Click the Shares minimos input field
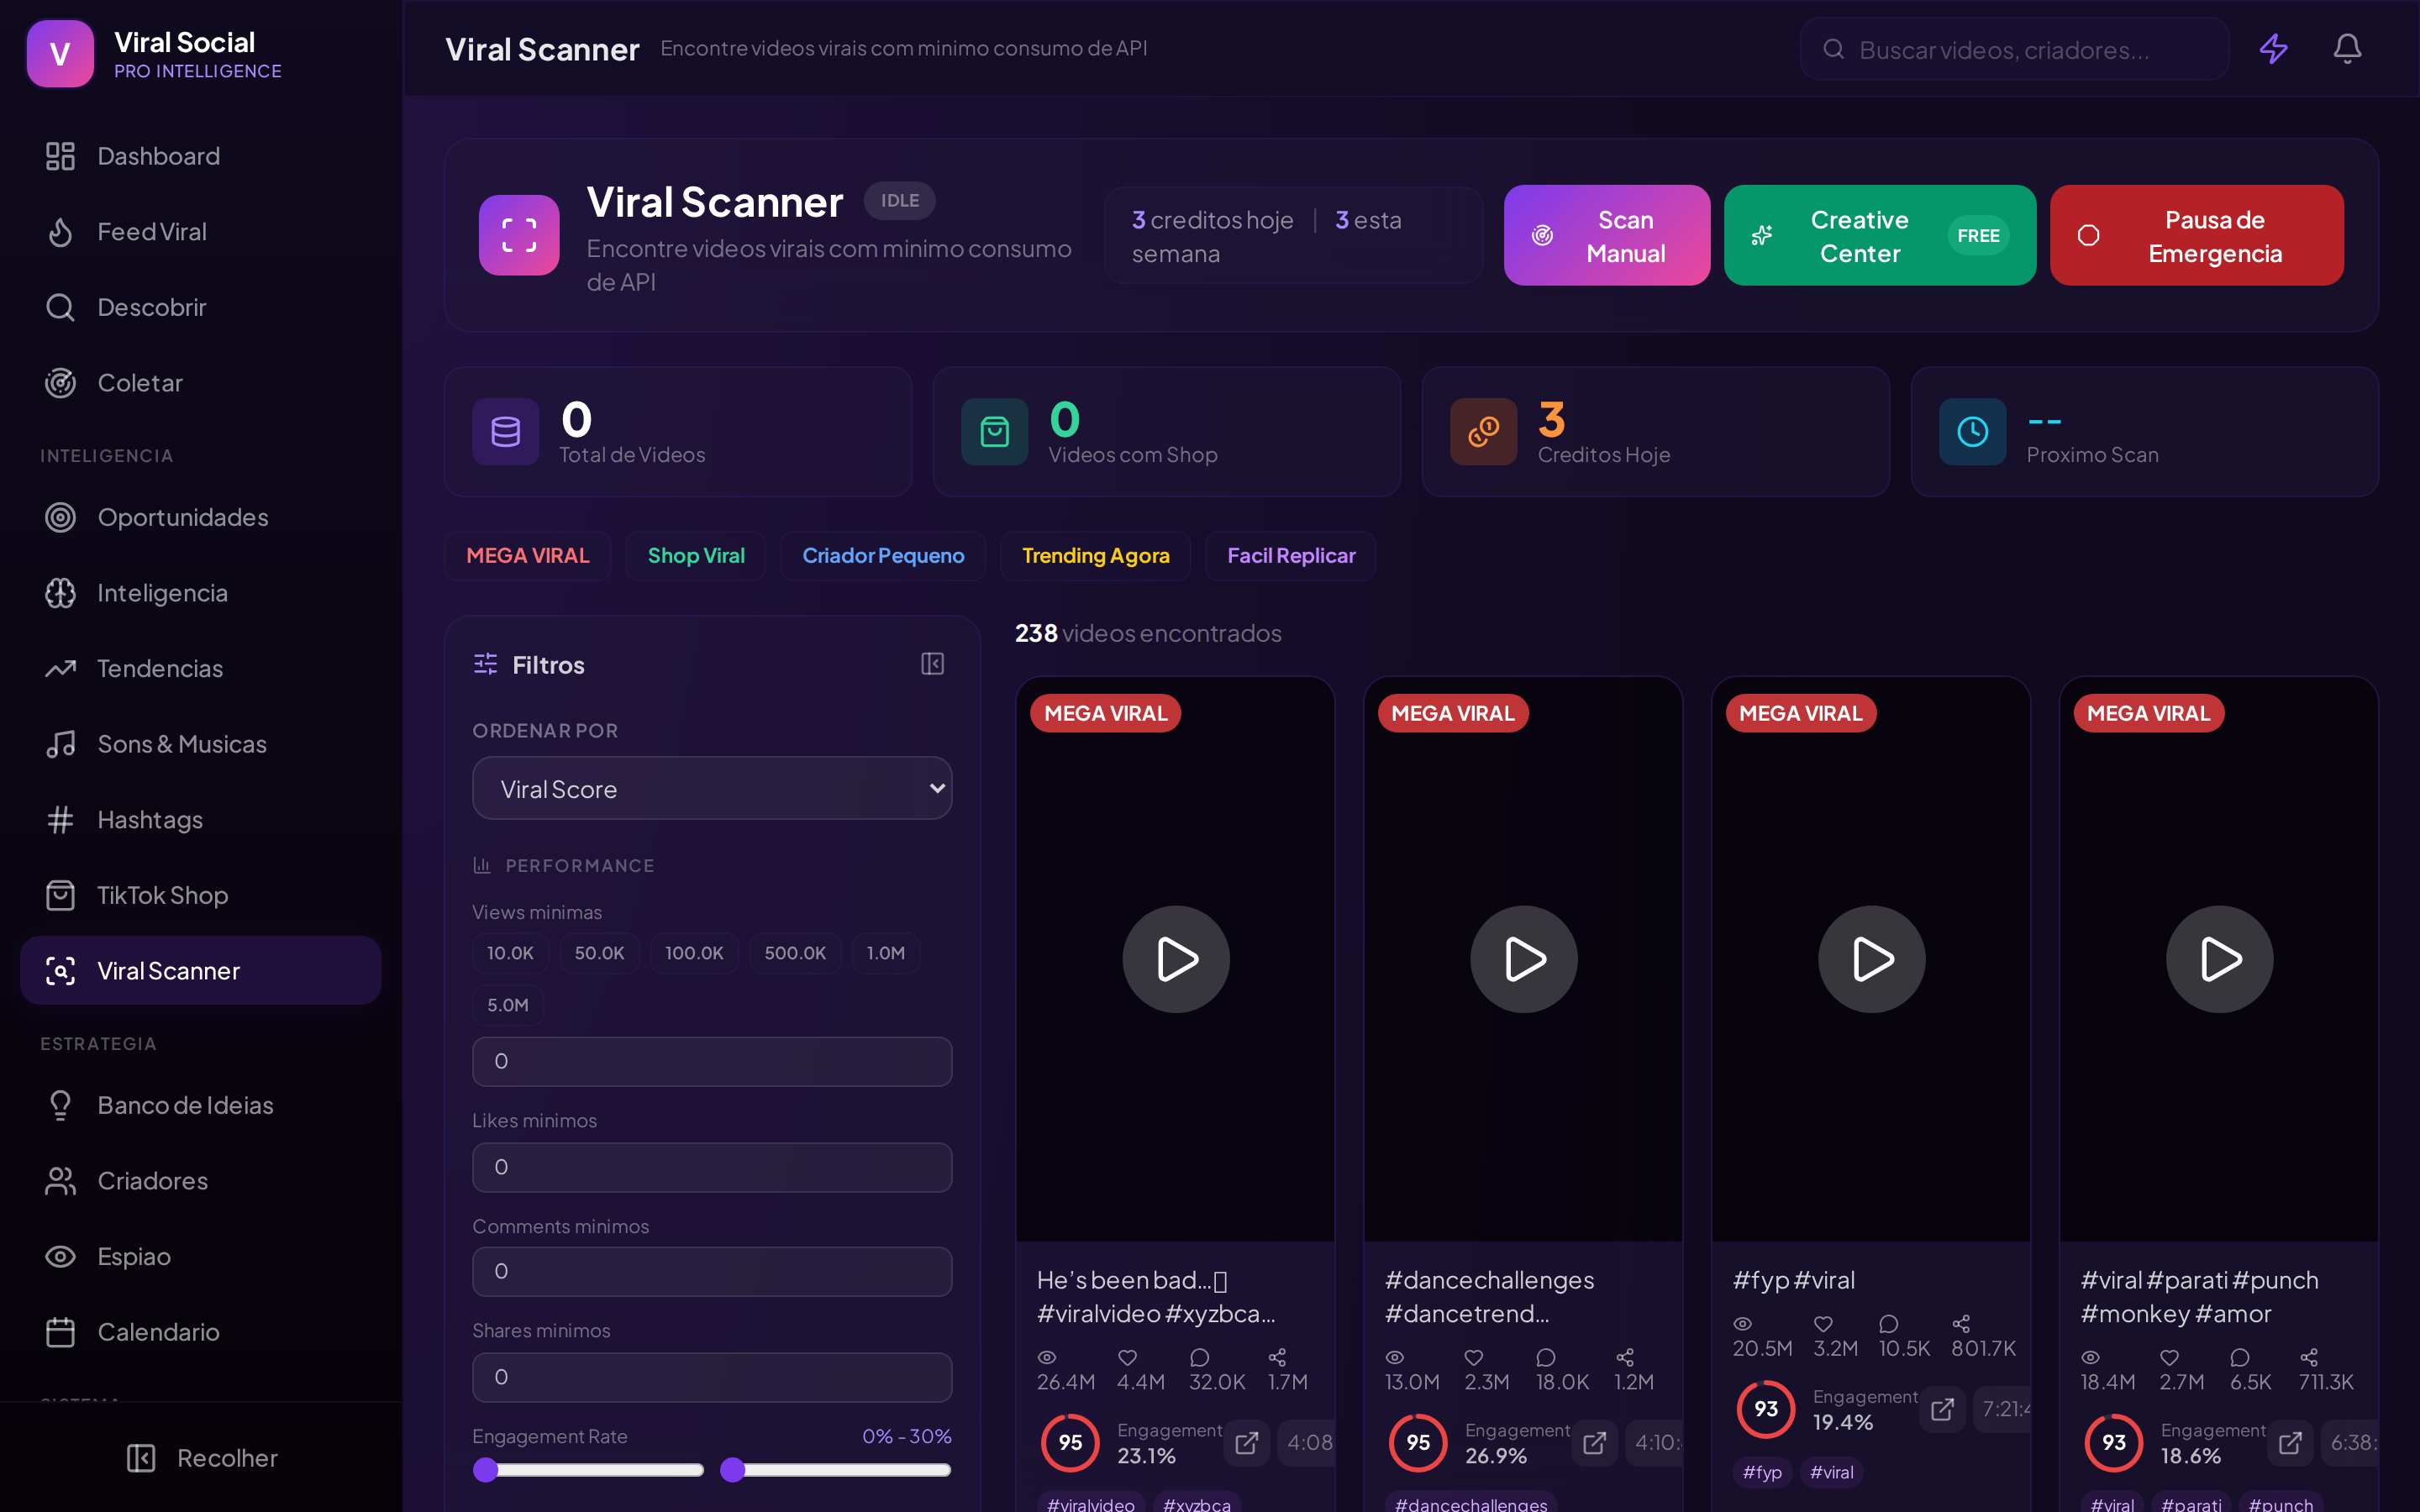 coord(712,1377)
